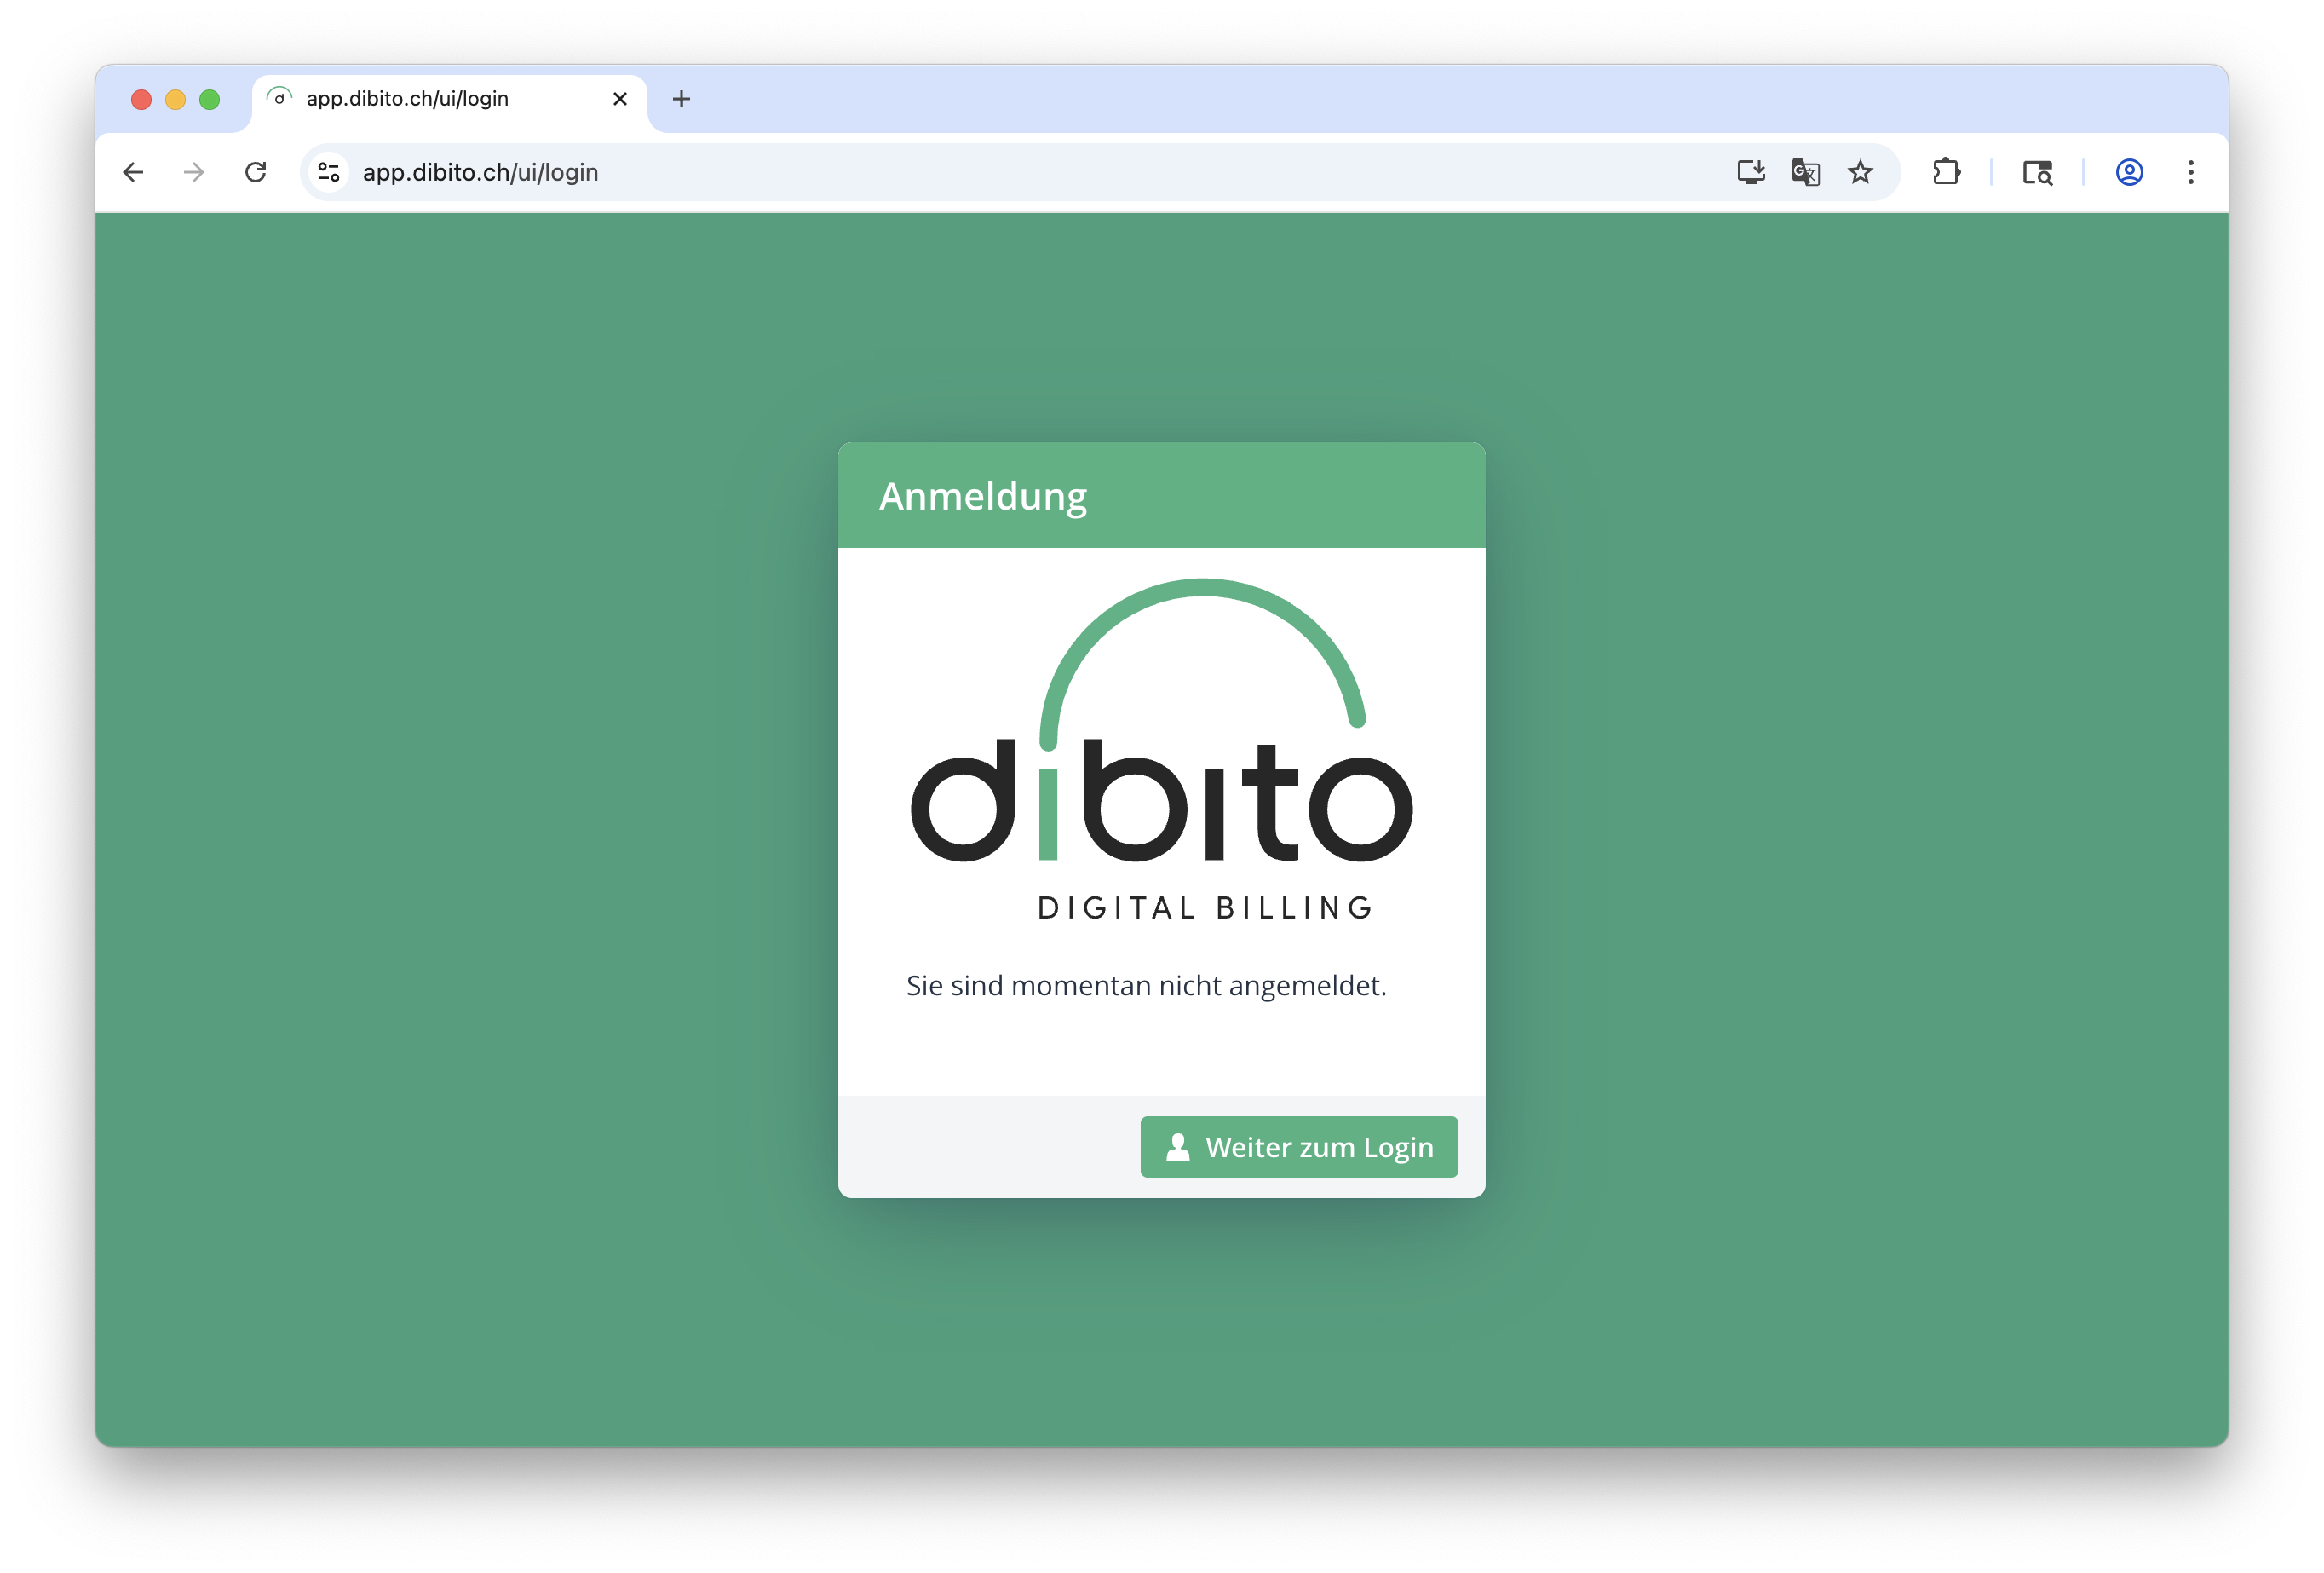Screen dimensions: 2324x1573
Task: Open a new browser tab
Action: pos(681,99)
